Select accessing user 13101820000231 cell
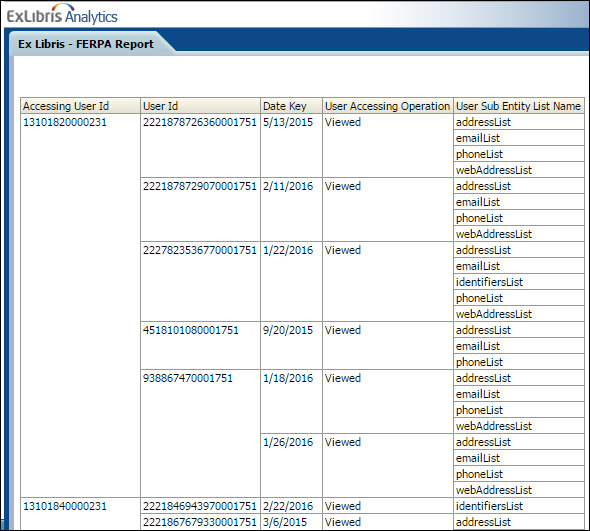The image size is (590, 531). coord(81,306)
